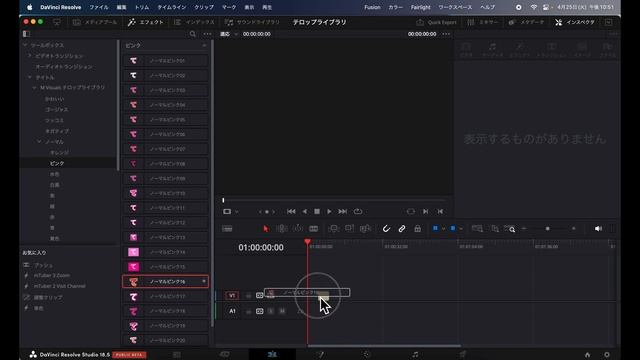Open the Fusion menu

coord(372,7)
